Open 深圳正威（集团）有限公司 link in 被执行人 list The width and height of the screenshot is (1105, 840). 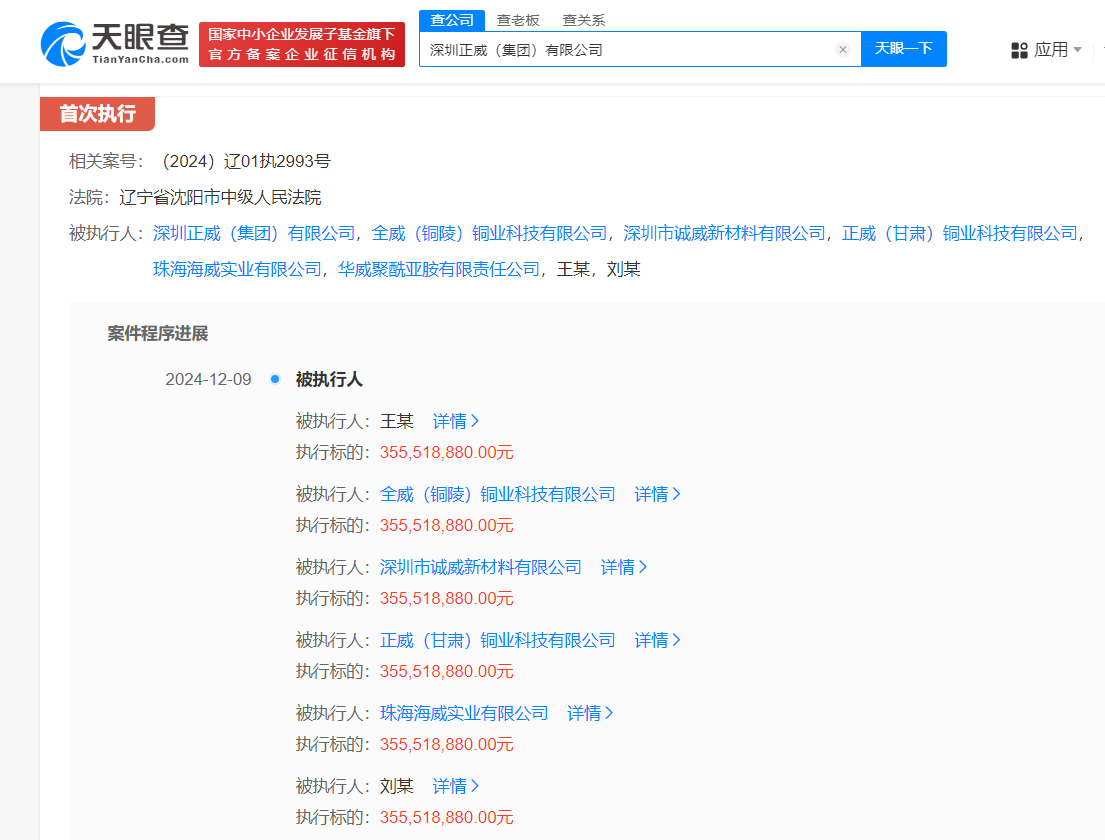(254, 233)
